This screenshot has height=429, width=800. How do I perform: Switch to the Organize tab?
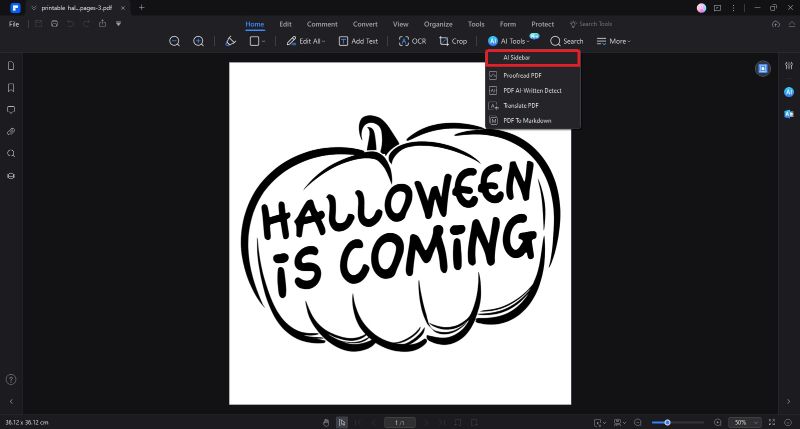pos(438,24)
